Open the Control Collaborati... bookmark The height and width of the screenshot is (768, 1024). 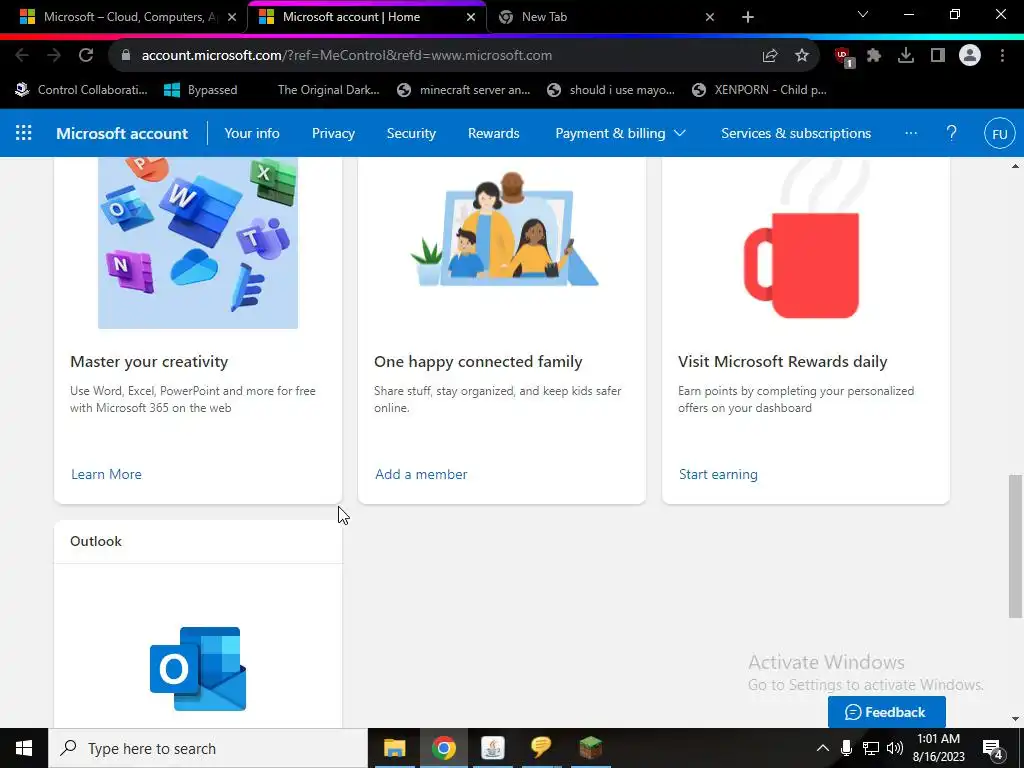click(82, 90)
